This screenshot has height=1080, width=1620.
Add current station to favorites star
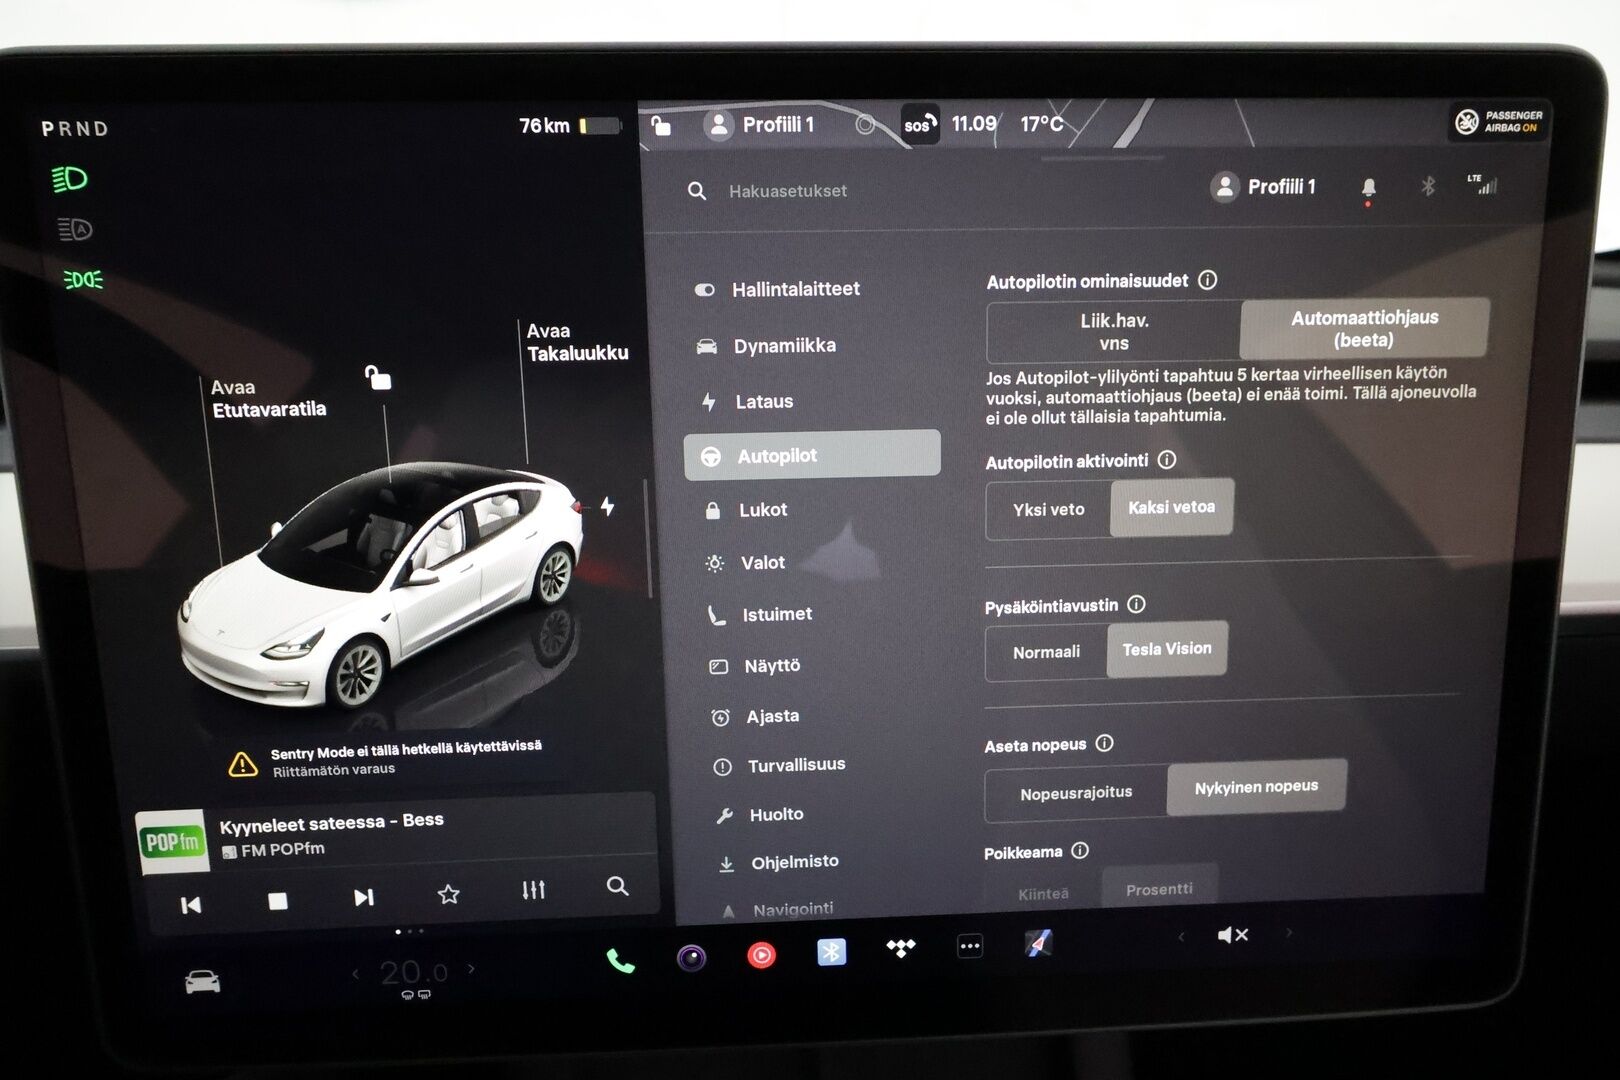pyautogui.click(x=449, y=894)
